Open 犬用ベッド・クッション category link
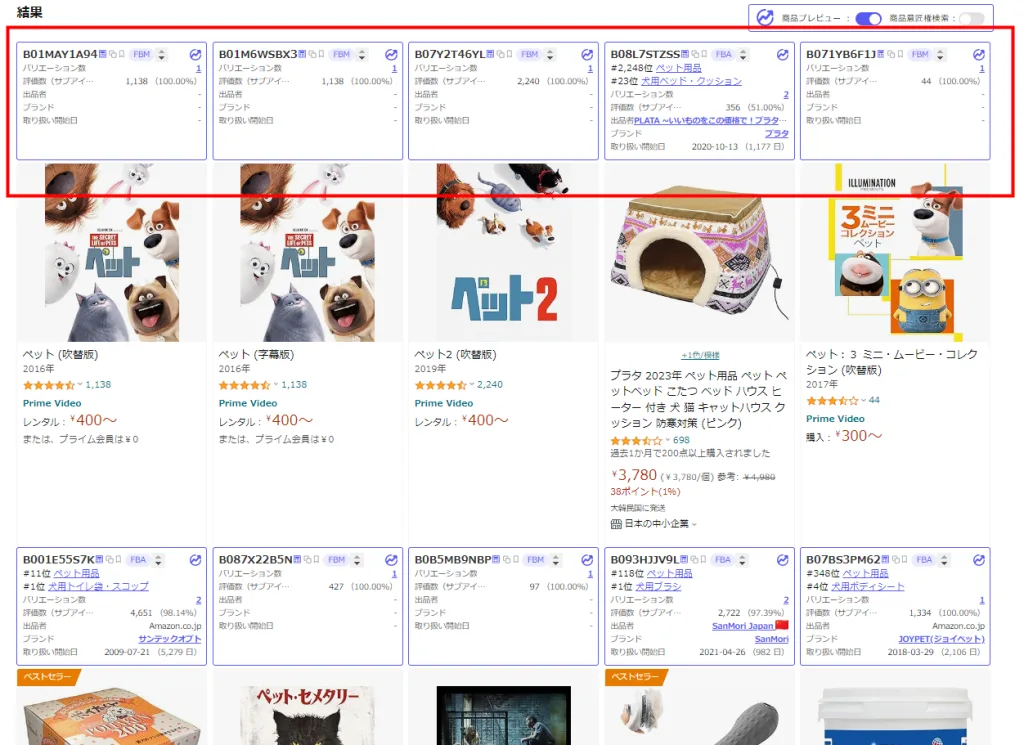The height and width of the screenshot is (745, 1024). pyautogui.click(x=691, y=81)
